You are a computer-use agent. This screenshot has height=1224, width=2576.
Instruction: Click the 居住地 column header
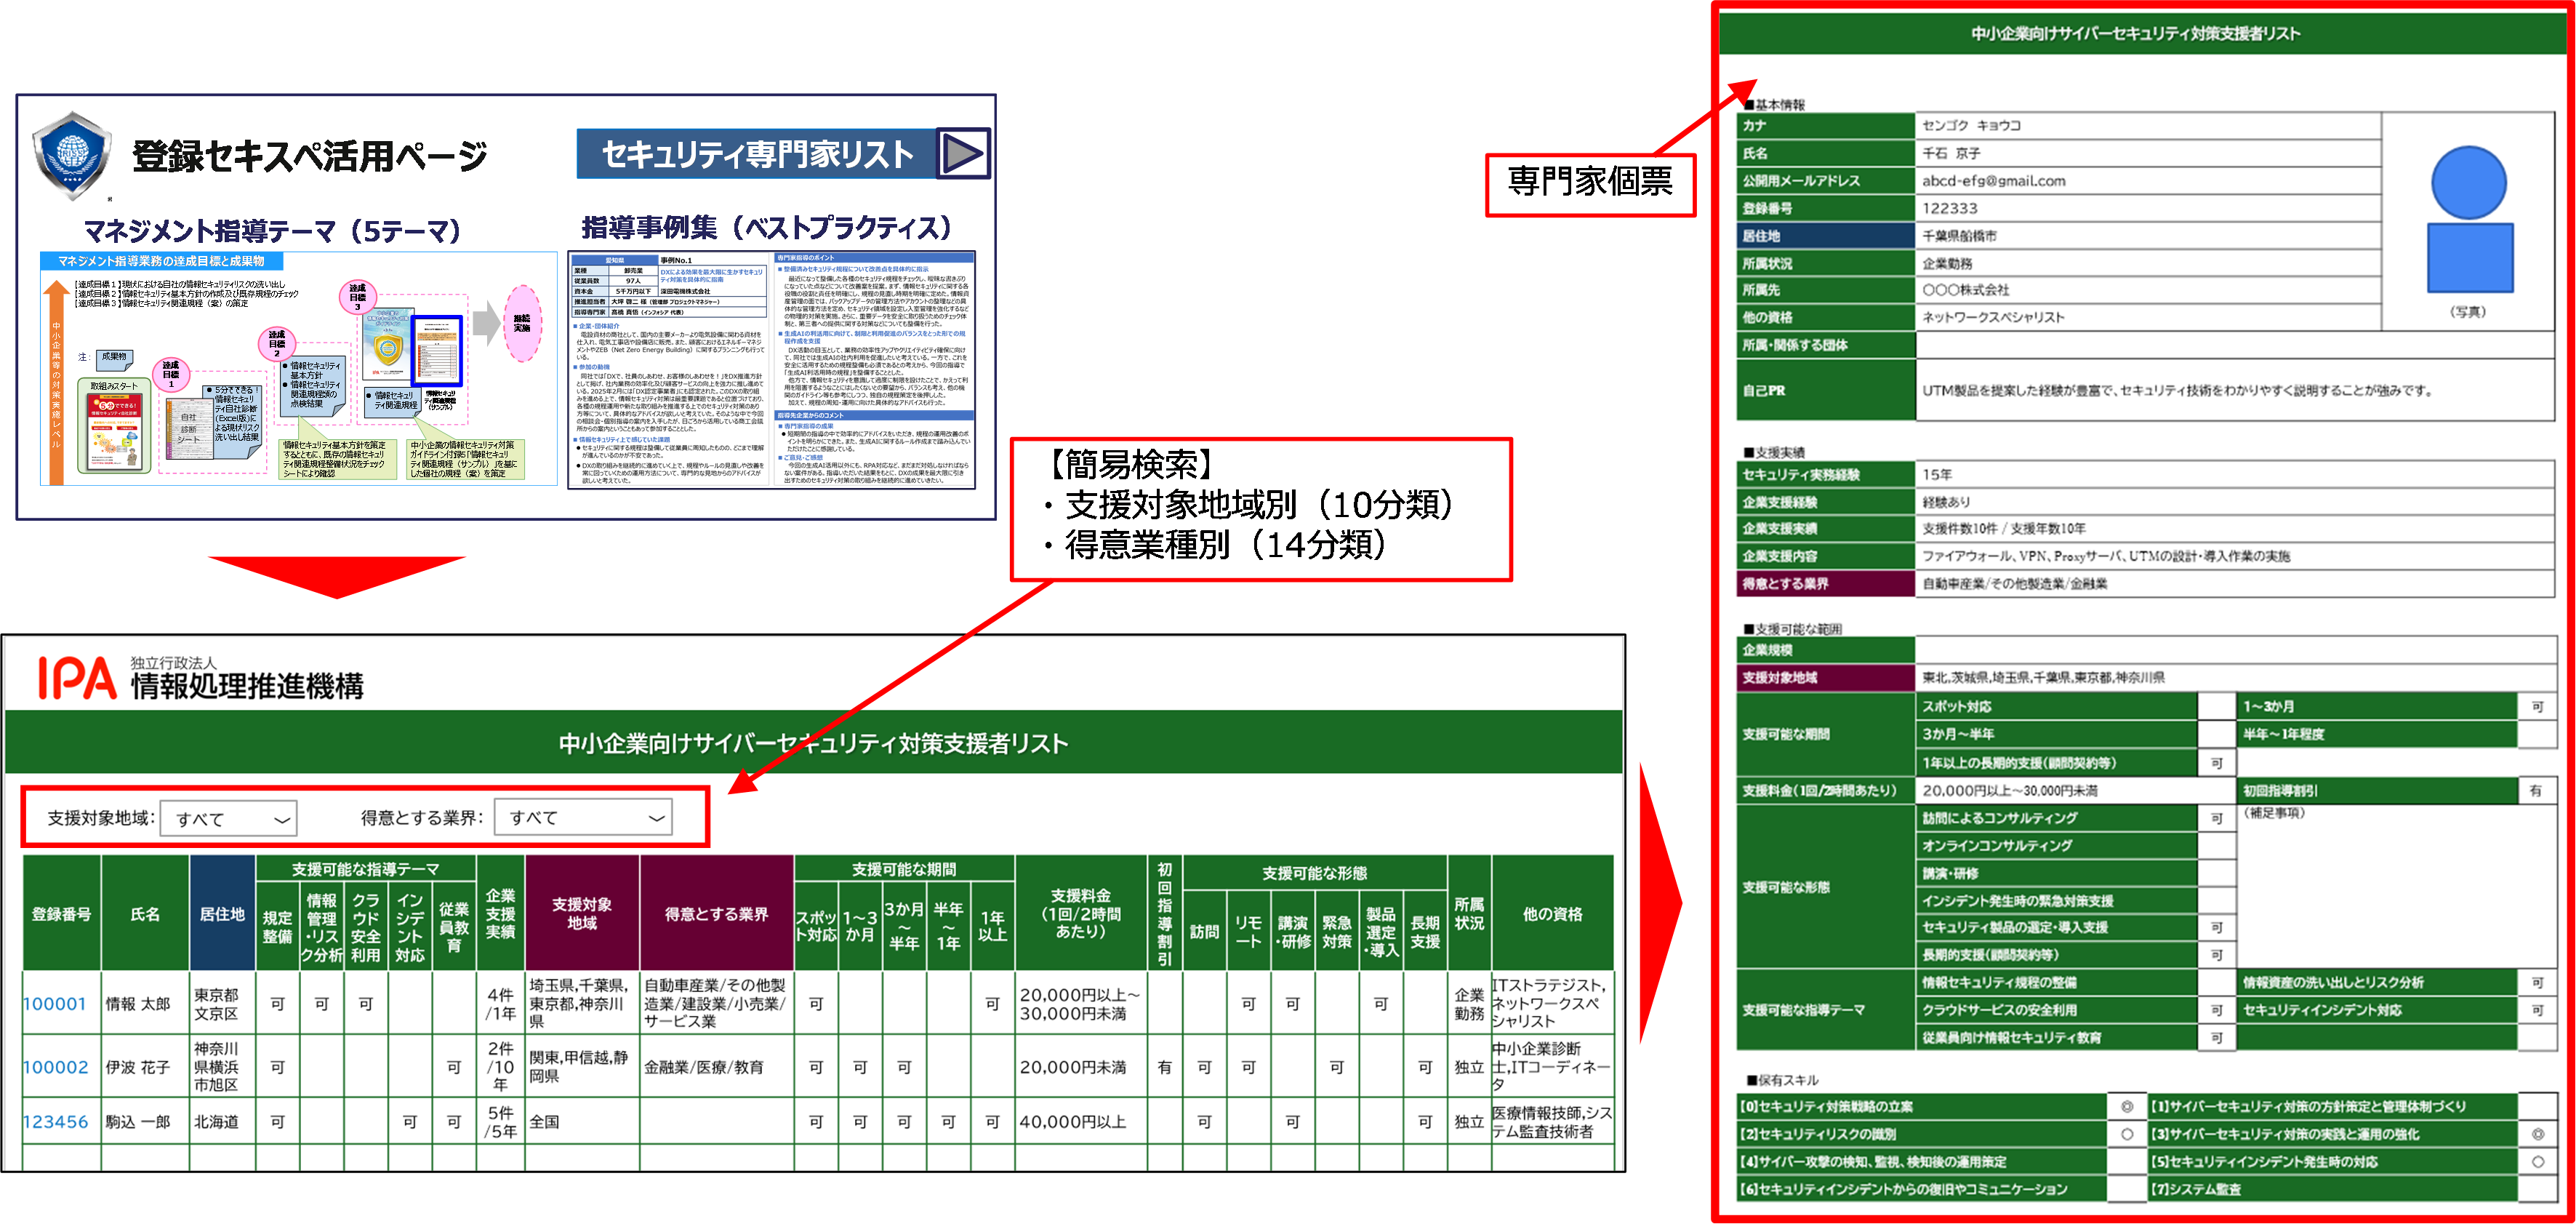[222, 914]
